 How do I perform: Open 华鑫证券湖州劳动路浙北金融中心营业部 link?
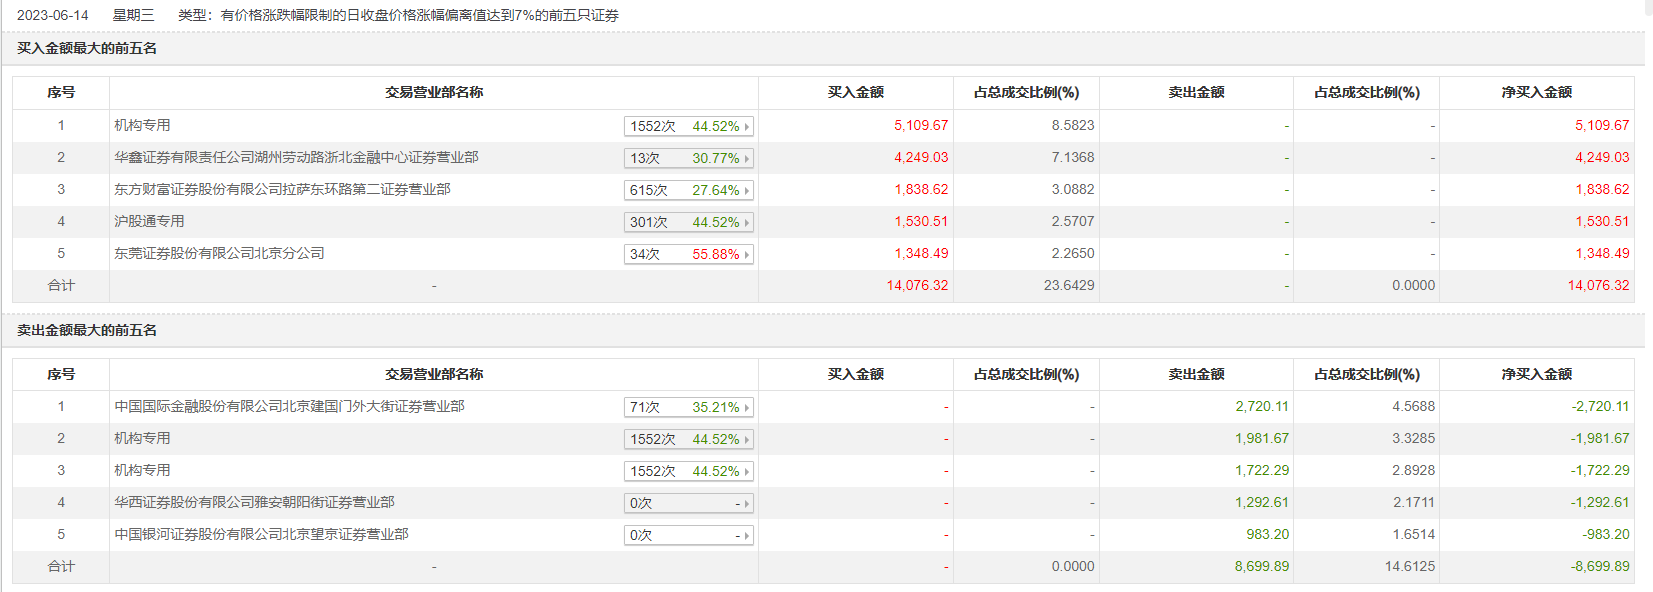(x=296, y=157)
